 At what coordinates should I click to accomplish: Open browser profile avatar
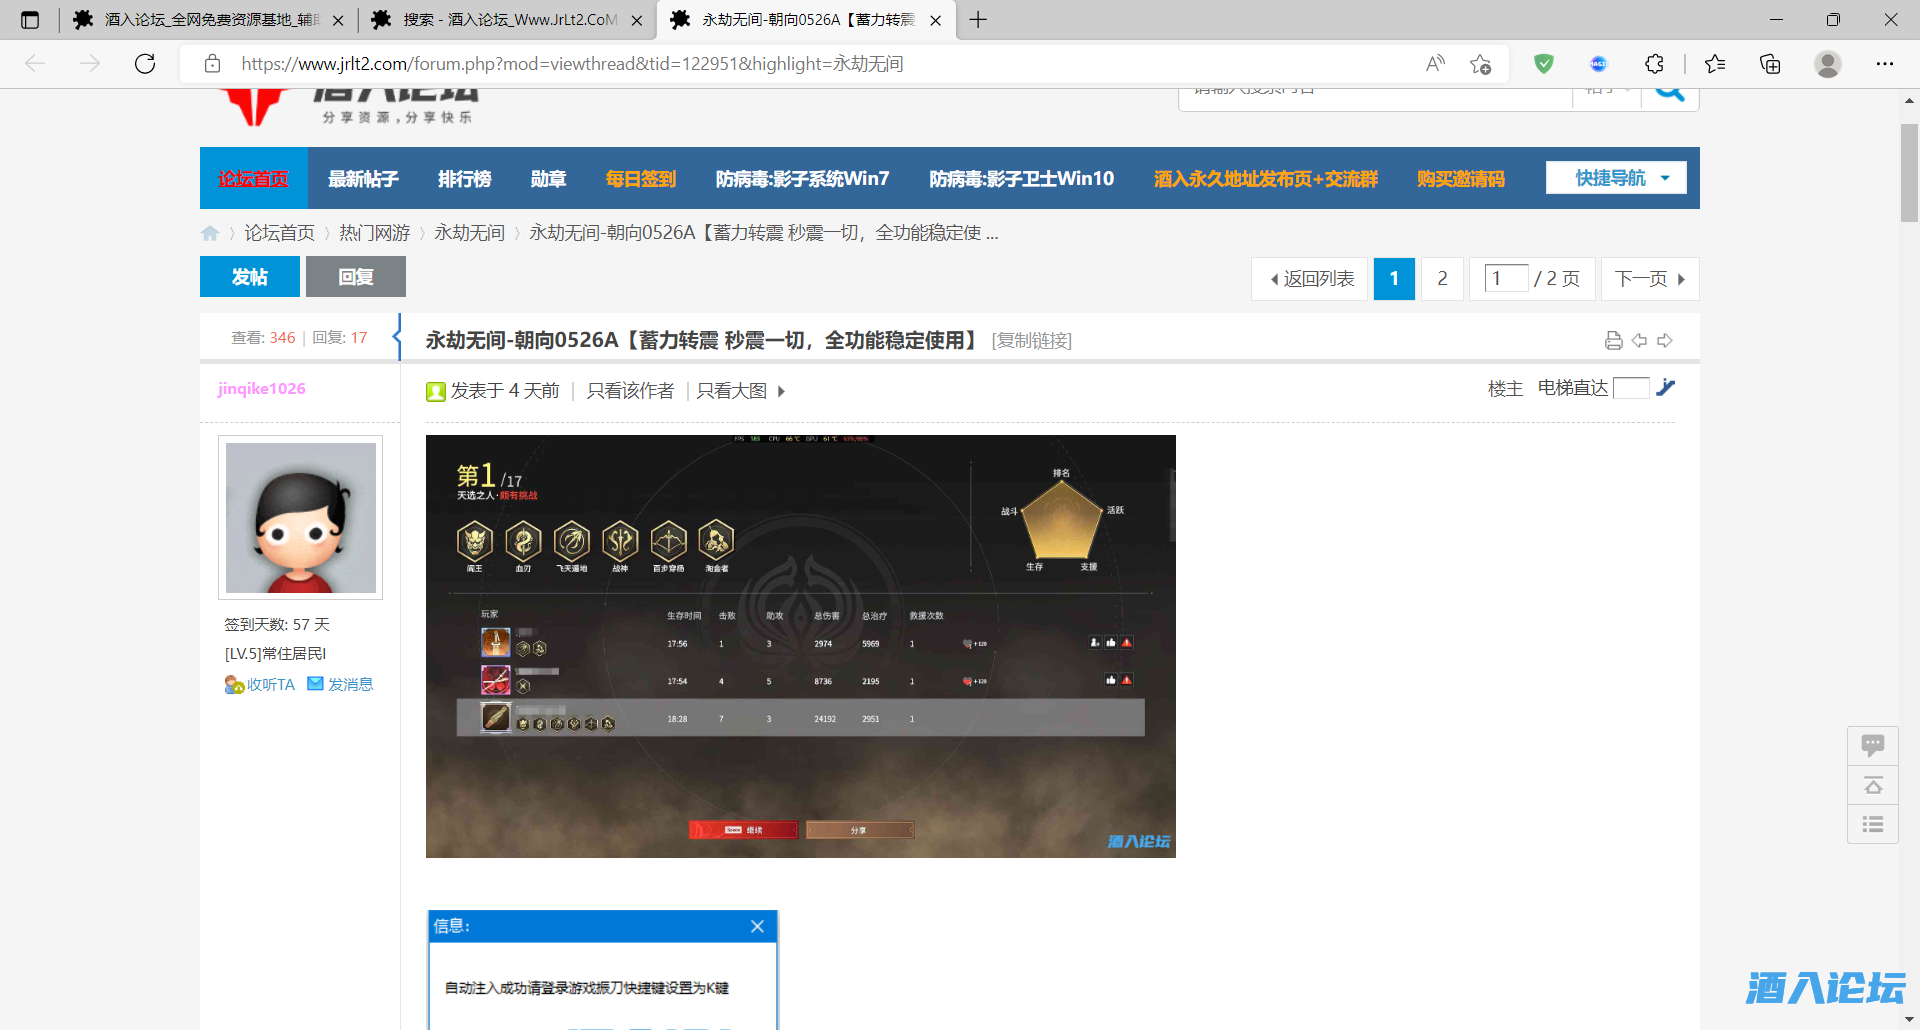click(1828, 64)
